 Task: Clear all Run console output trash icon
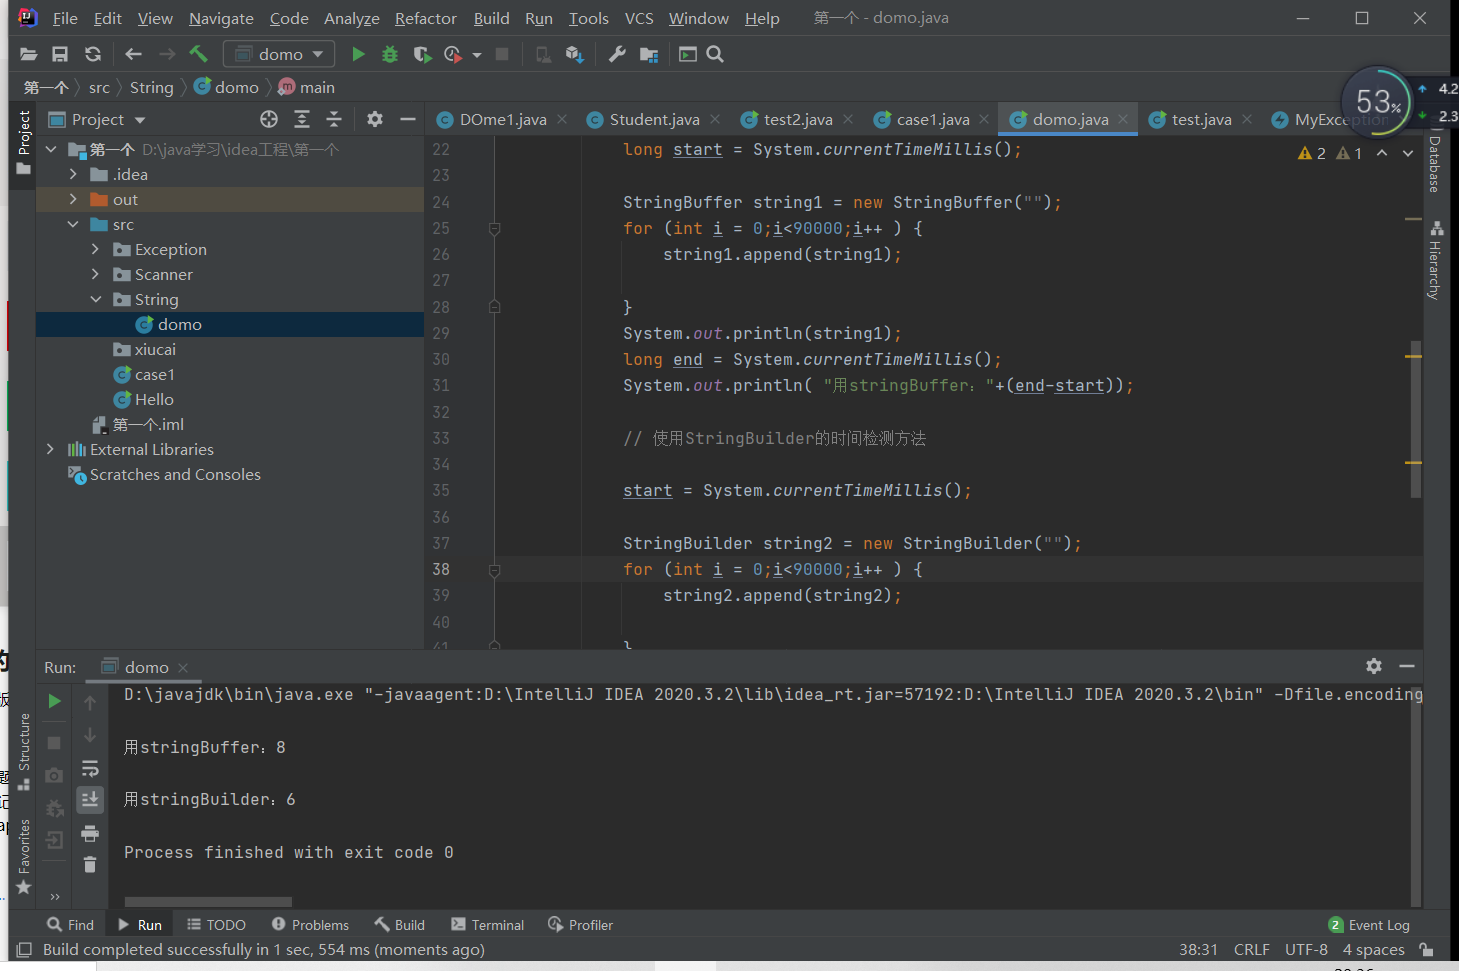90,865
